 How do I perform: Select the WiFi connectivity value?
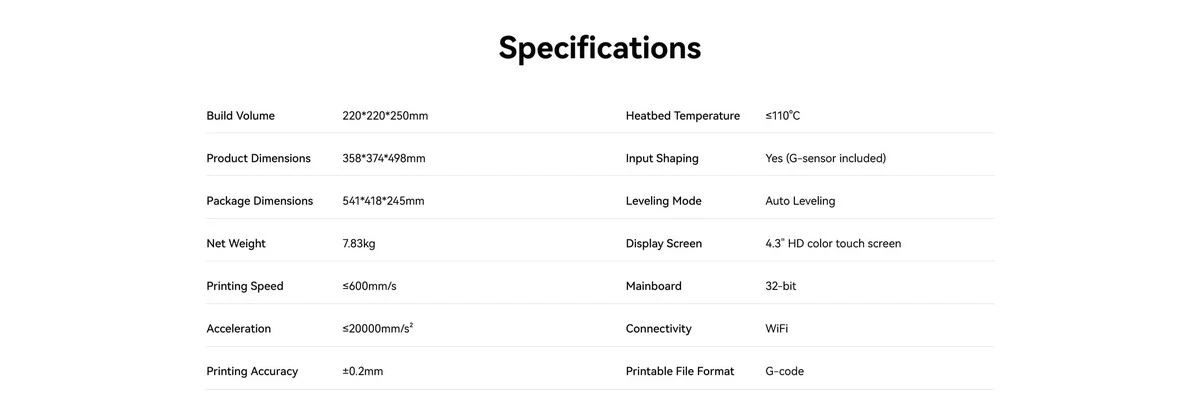(777, 329)
